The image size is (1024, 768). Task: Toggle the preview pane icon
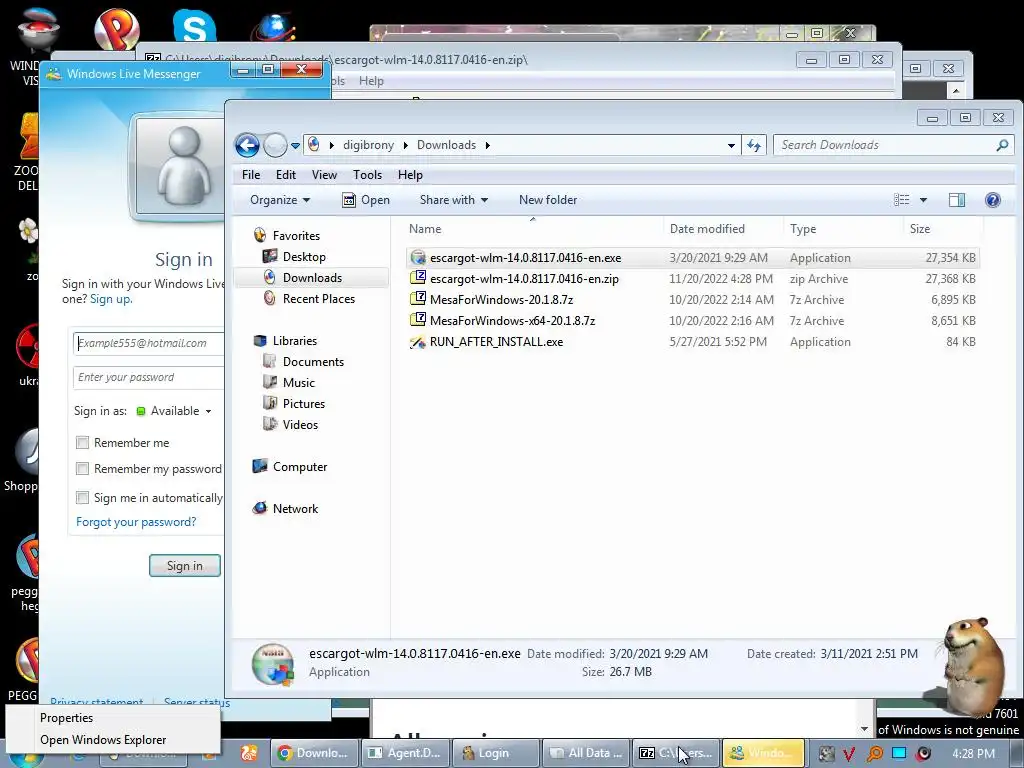(957, 200)
